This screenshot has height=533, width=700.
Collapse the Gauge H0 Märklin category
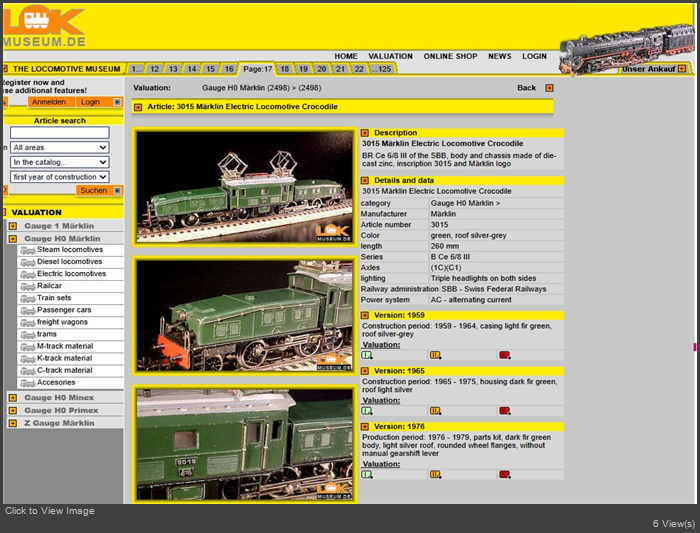(x=13, y=239)
